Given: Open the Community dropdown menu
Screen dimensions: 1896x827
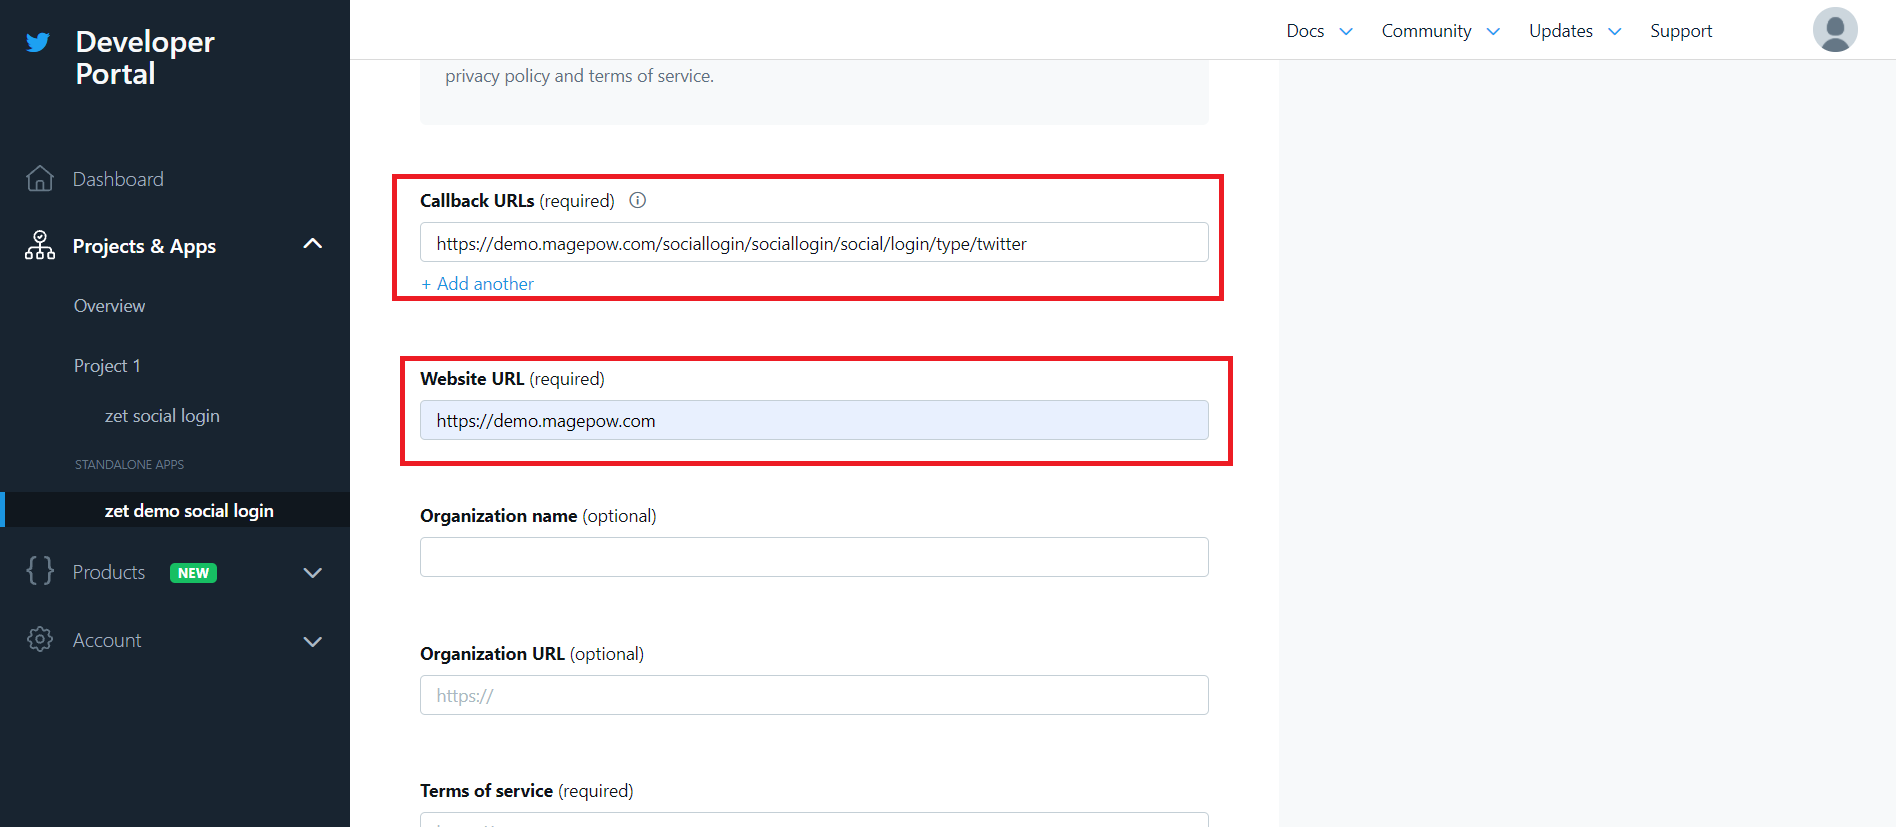Looking at the screenshot, I should point(1440,31).
